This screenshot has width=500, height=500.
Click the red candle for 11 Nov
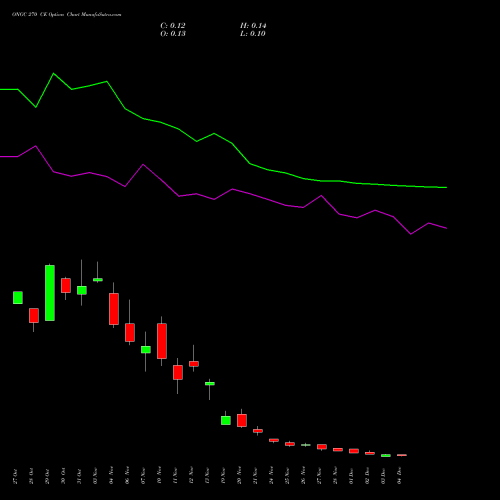point(178,372)
